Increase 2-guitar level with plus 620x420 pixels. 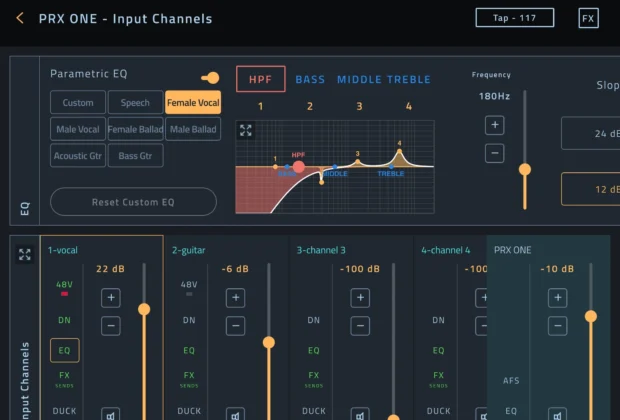click(x=235, y=298)
